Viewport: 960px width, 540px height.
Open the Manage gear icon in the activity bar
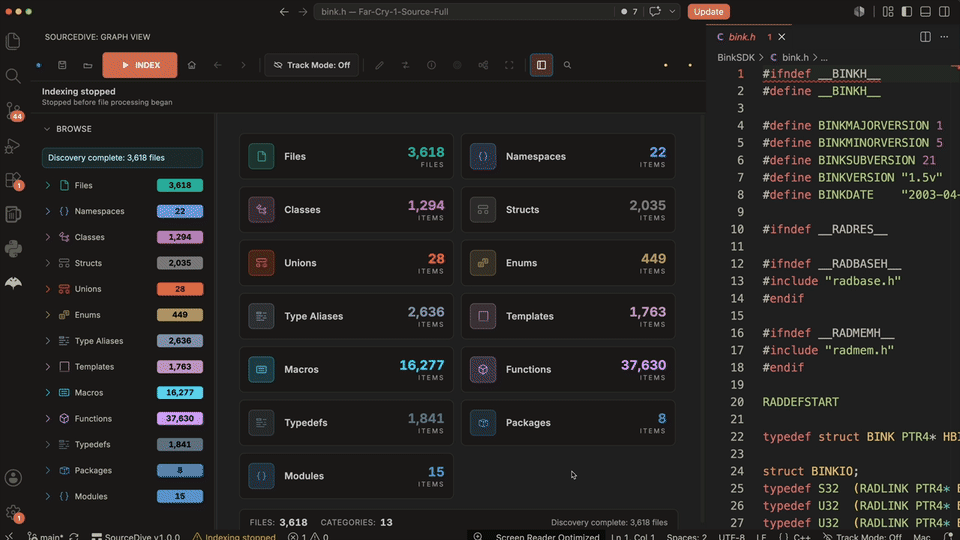[13, 513]
